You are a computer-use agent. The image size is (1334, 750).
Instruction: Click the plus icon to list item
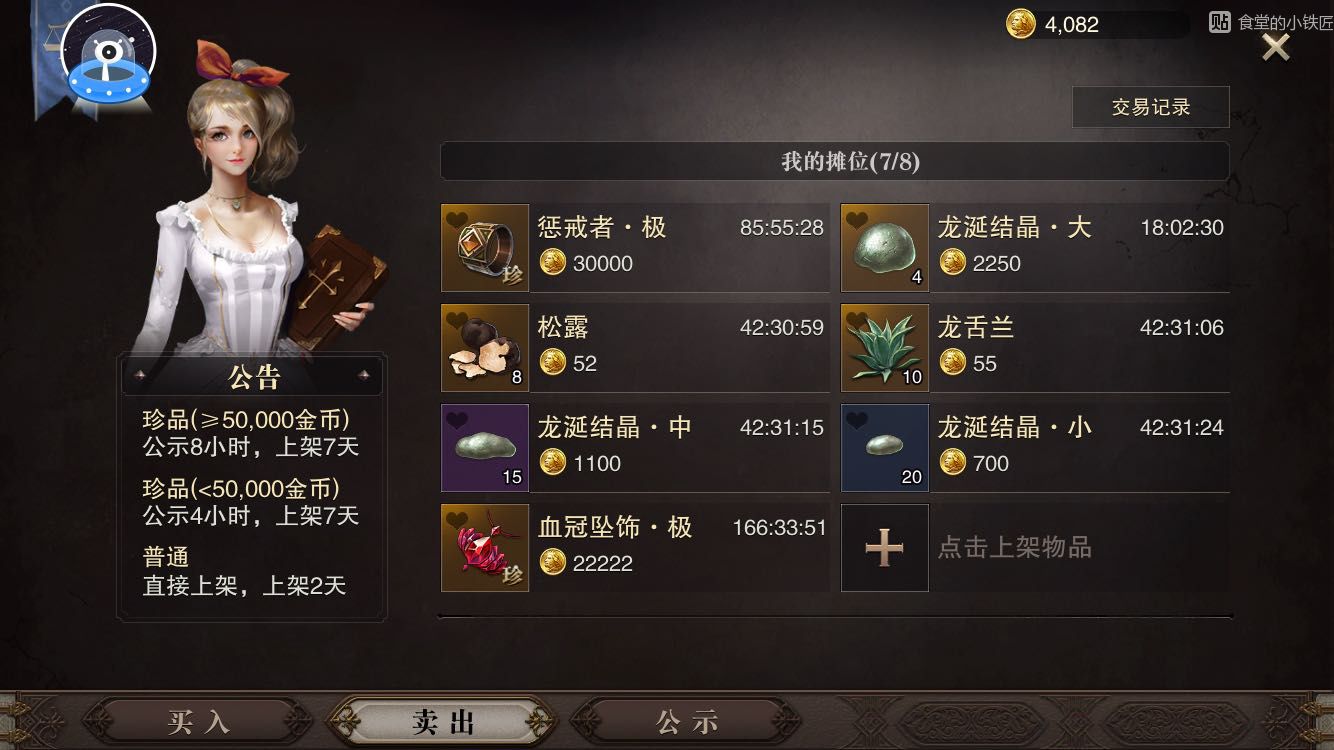pyautogui.click(x=885, y=548)
